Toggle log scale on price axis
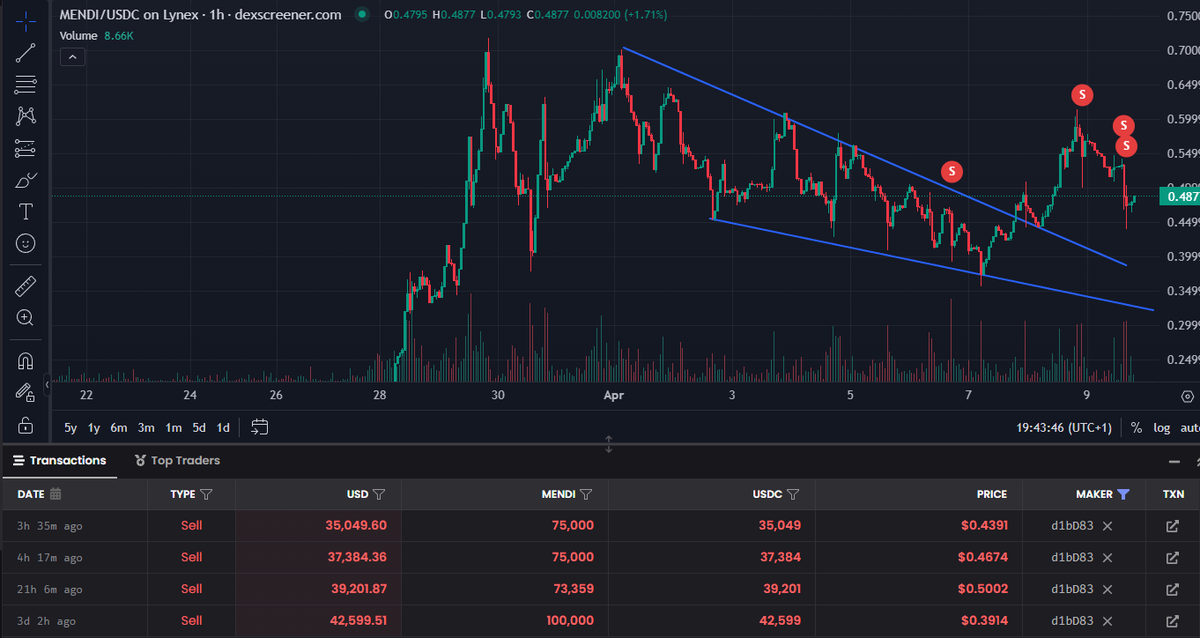The image size is (1200, 638). [x=1160, y=428]
